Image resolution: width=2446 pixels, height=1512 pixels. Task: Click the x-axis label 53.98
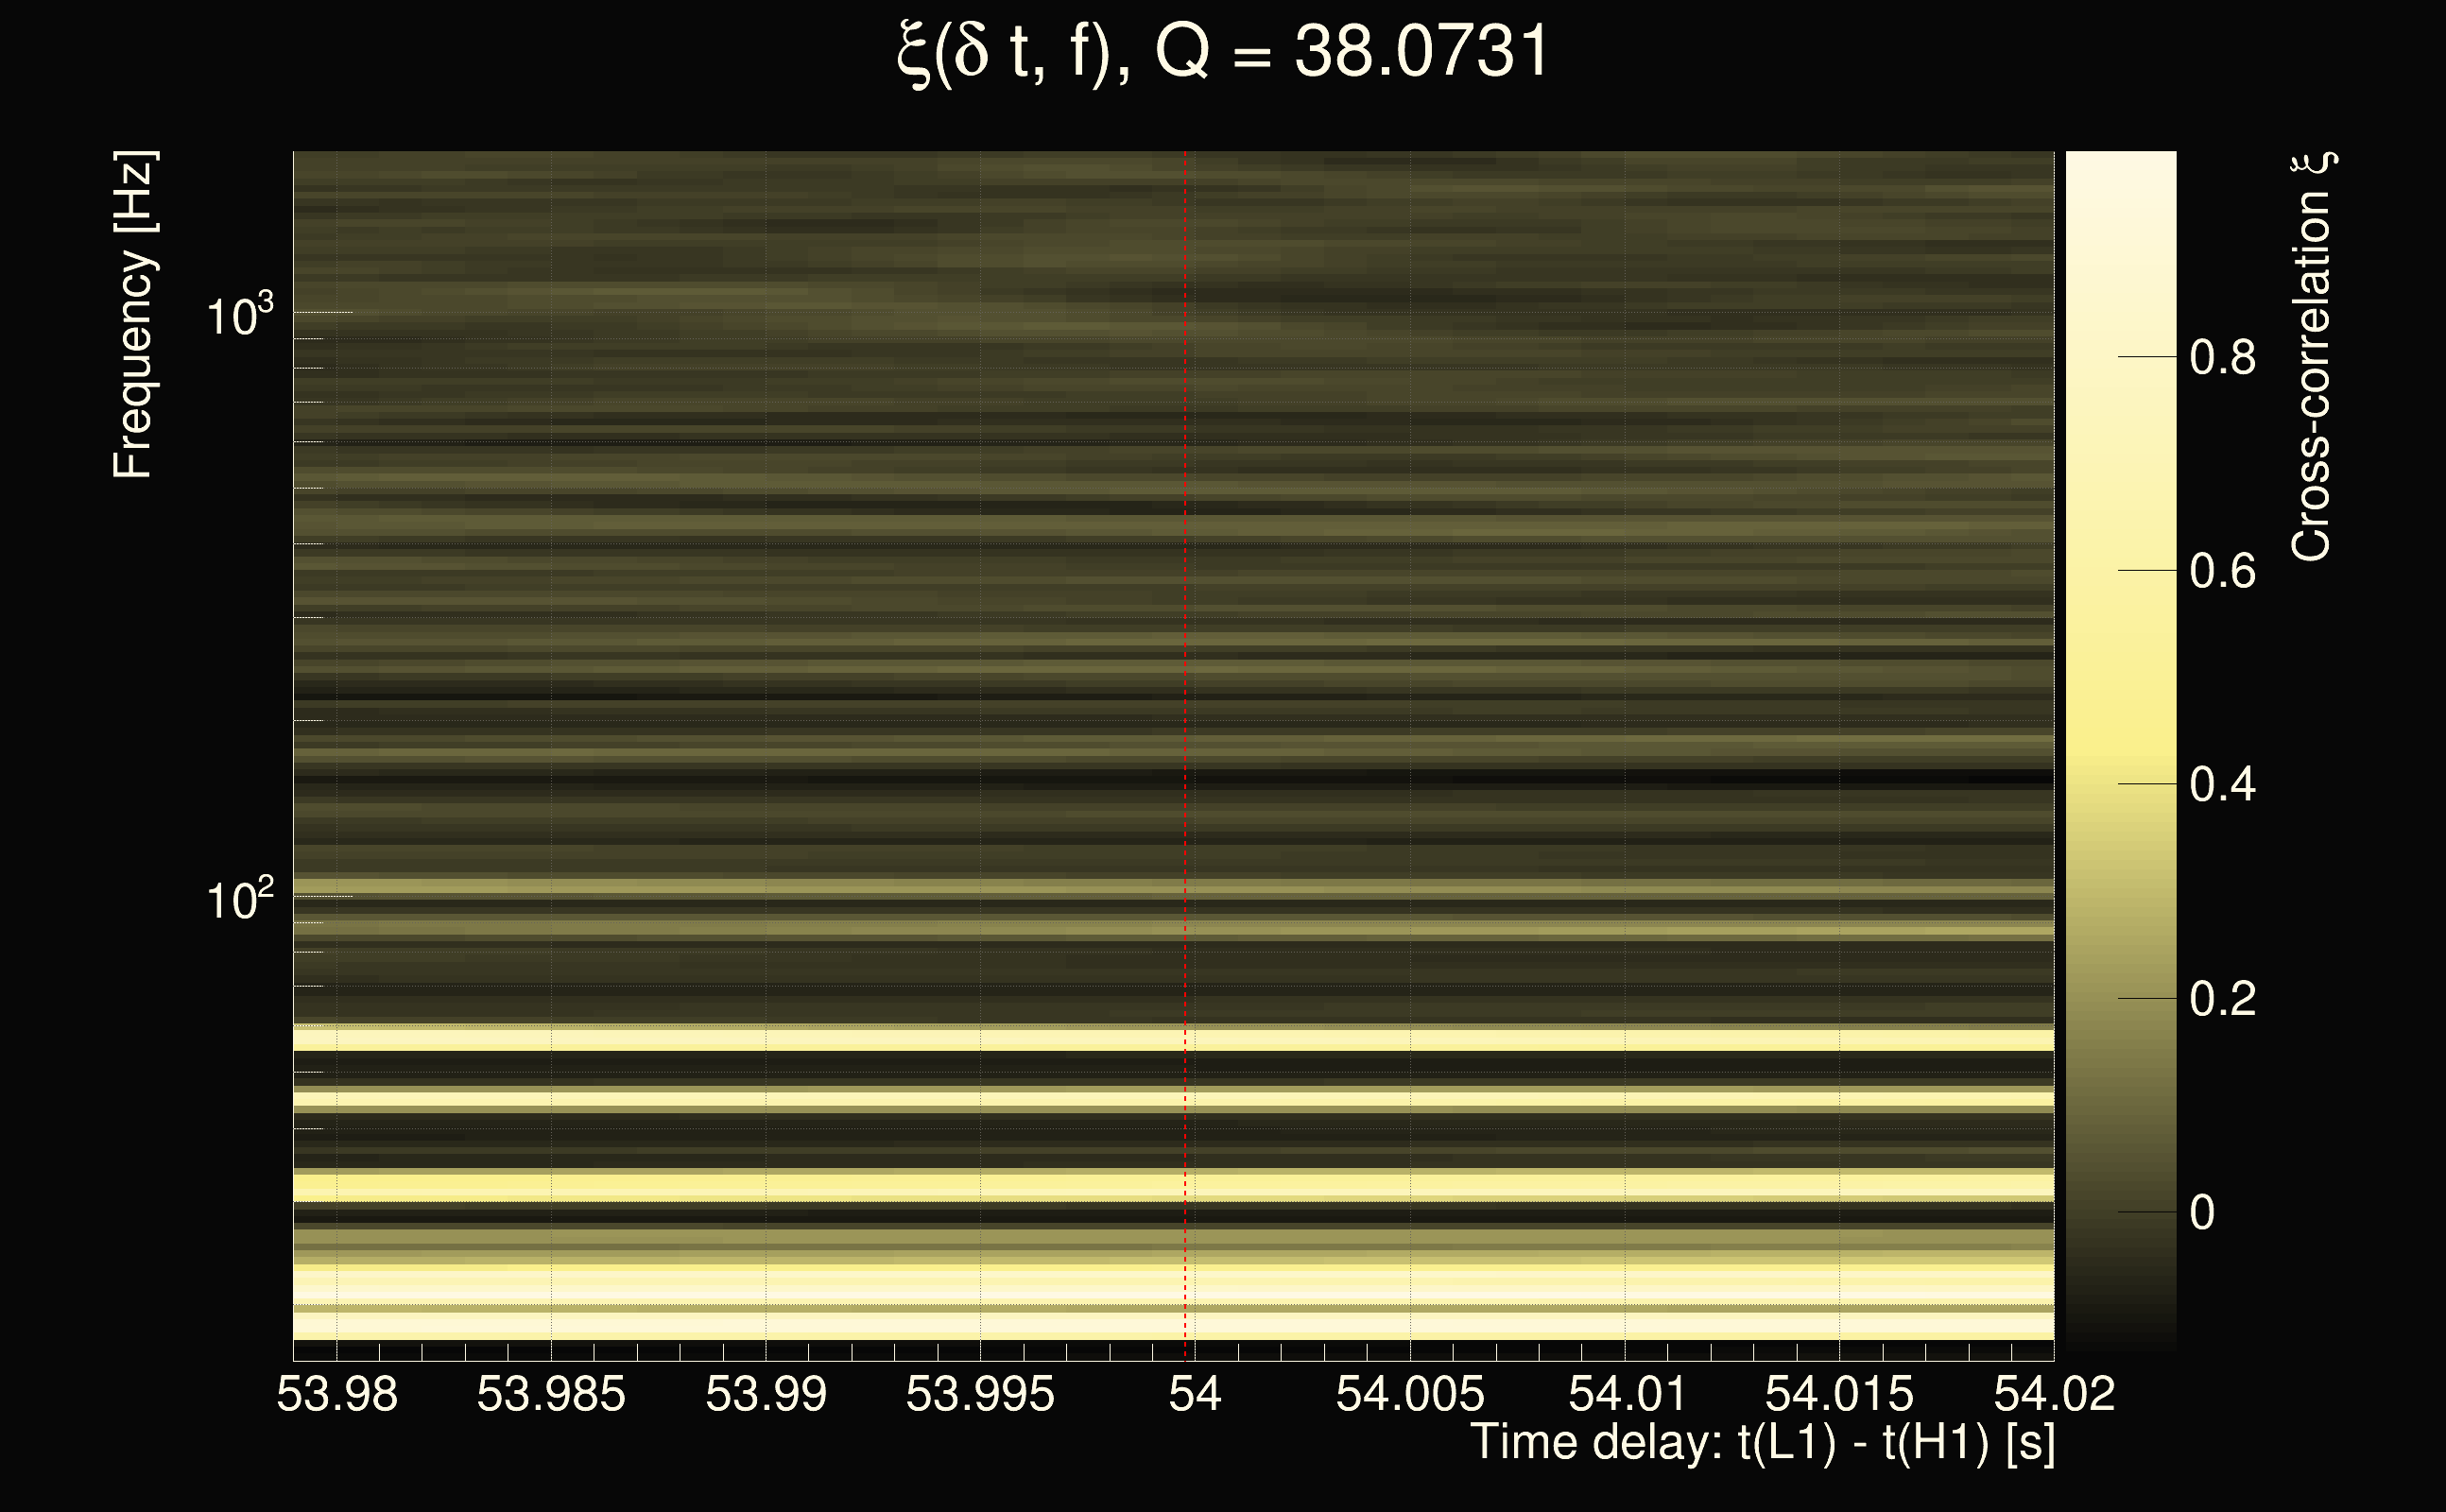[x=337, y=1394]
